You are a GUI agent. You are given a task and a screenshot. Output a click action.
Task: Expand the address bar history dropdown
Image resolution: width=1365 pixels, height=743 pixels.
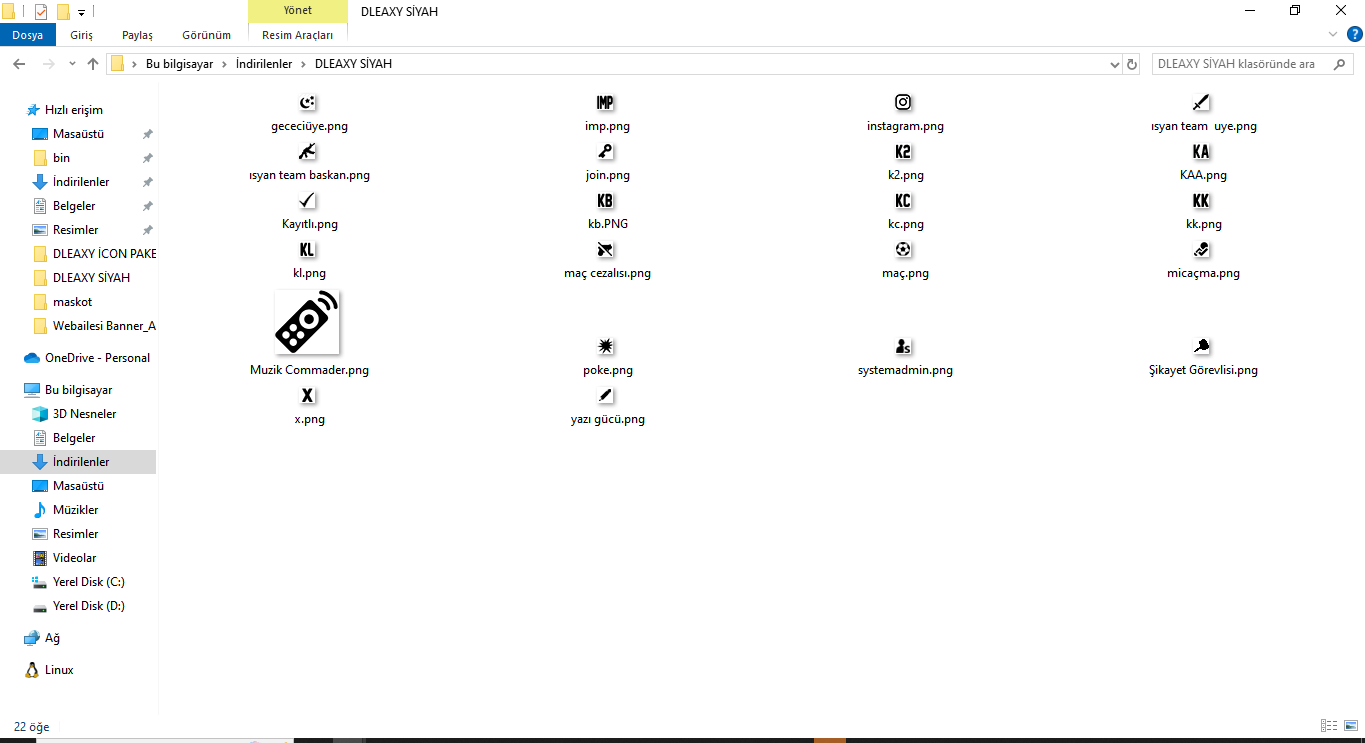tap(1115, 64)
